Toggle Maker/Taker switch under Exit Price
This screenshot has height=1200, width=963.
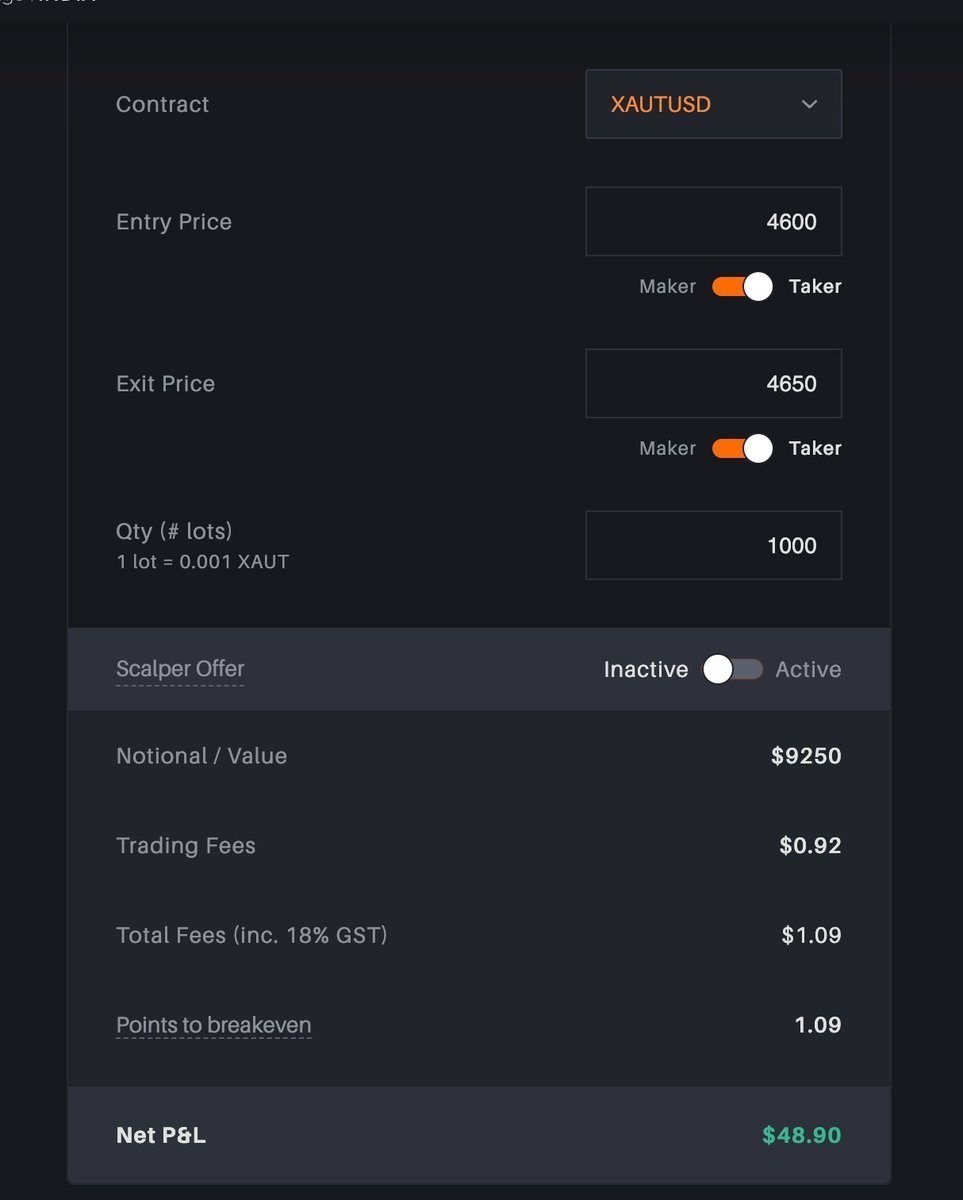(x=743, y=449)
